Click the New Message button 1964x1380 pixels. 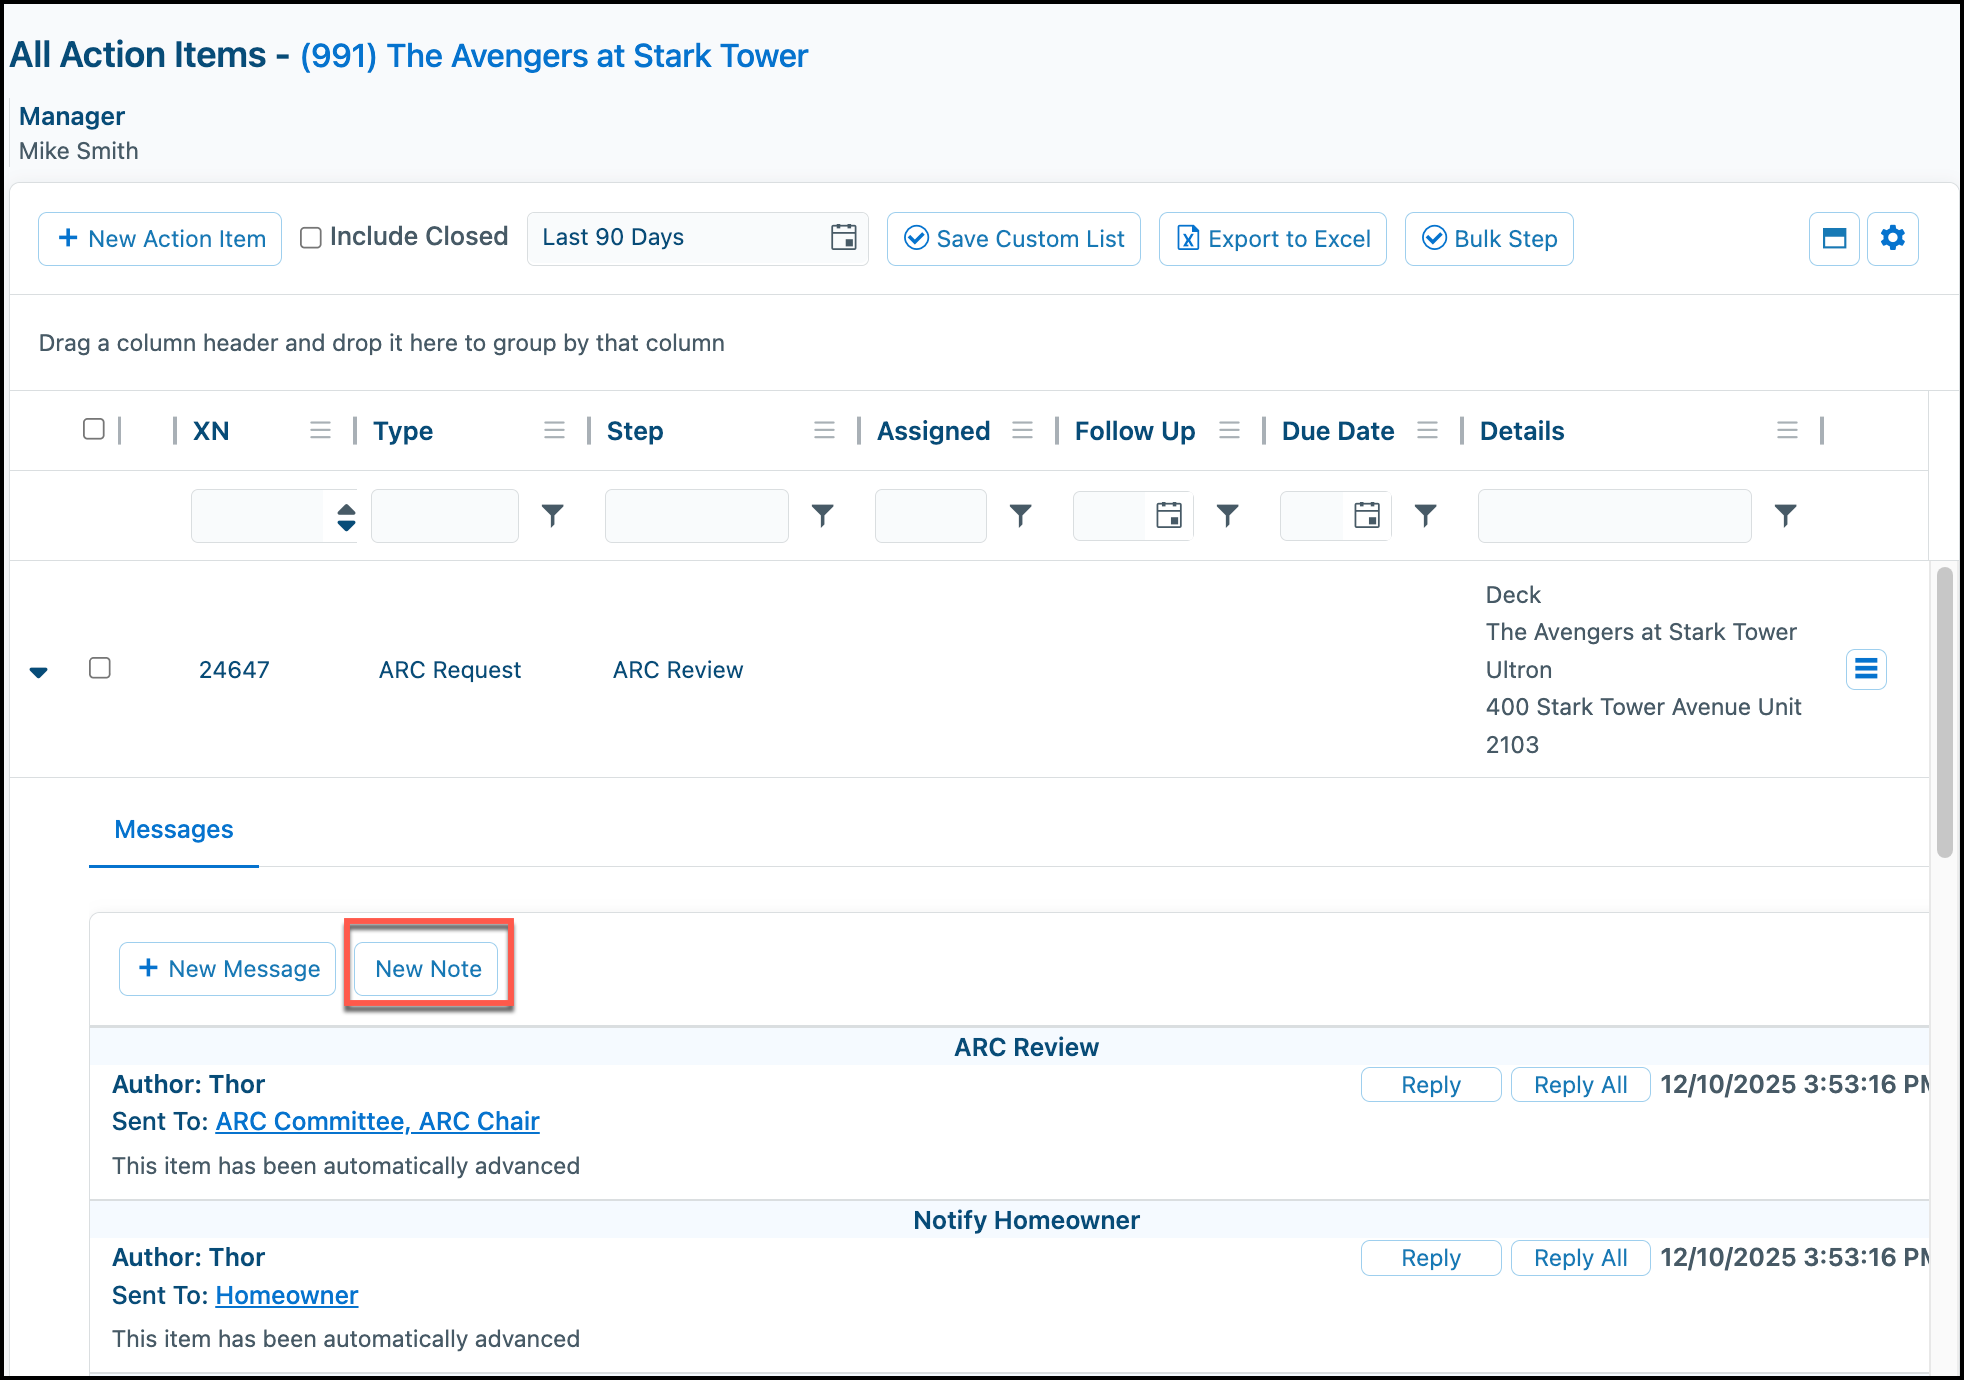tap(228, 969)
